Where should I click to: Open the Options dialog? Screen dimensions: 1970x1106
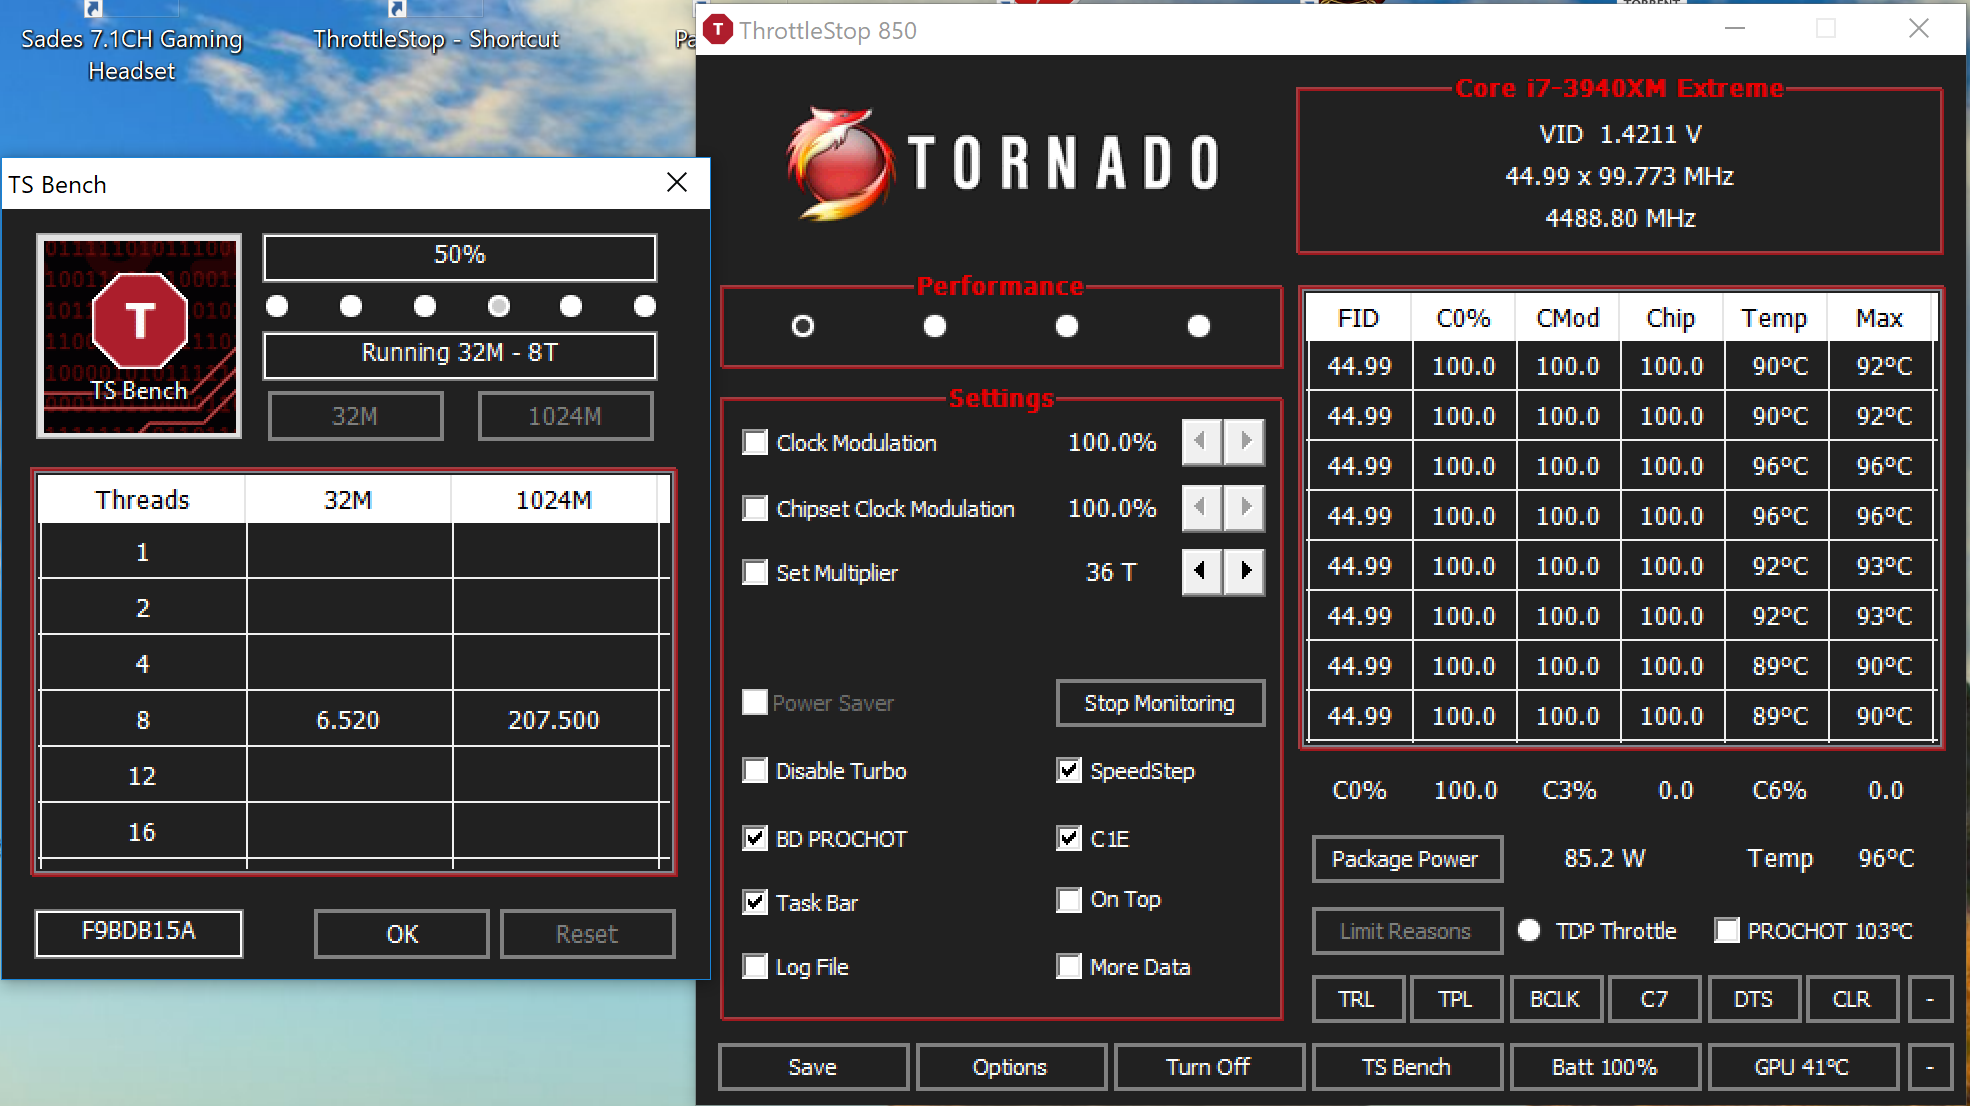click(x=1011, y=1067)
